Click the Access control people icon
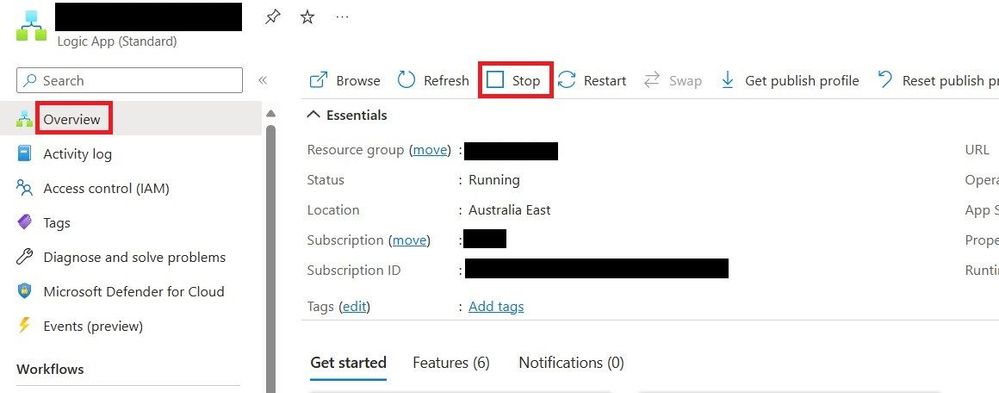999x393 pixels. [x=24, y=188]
